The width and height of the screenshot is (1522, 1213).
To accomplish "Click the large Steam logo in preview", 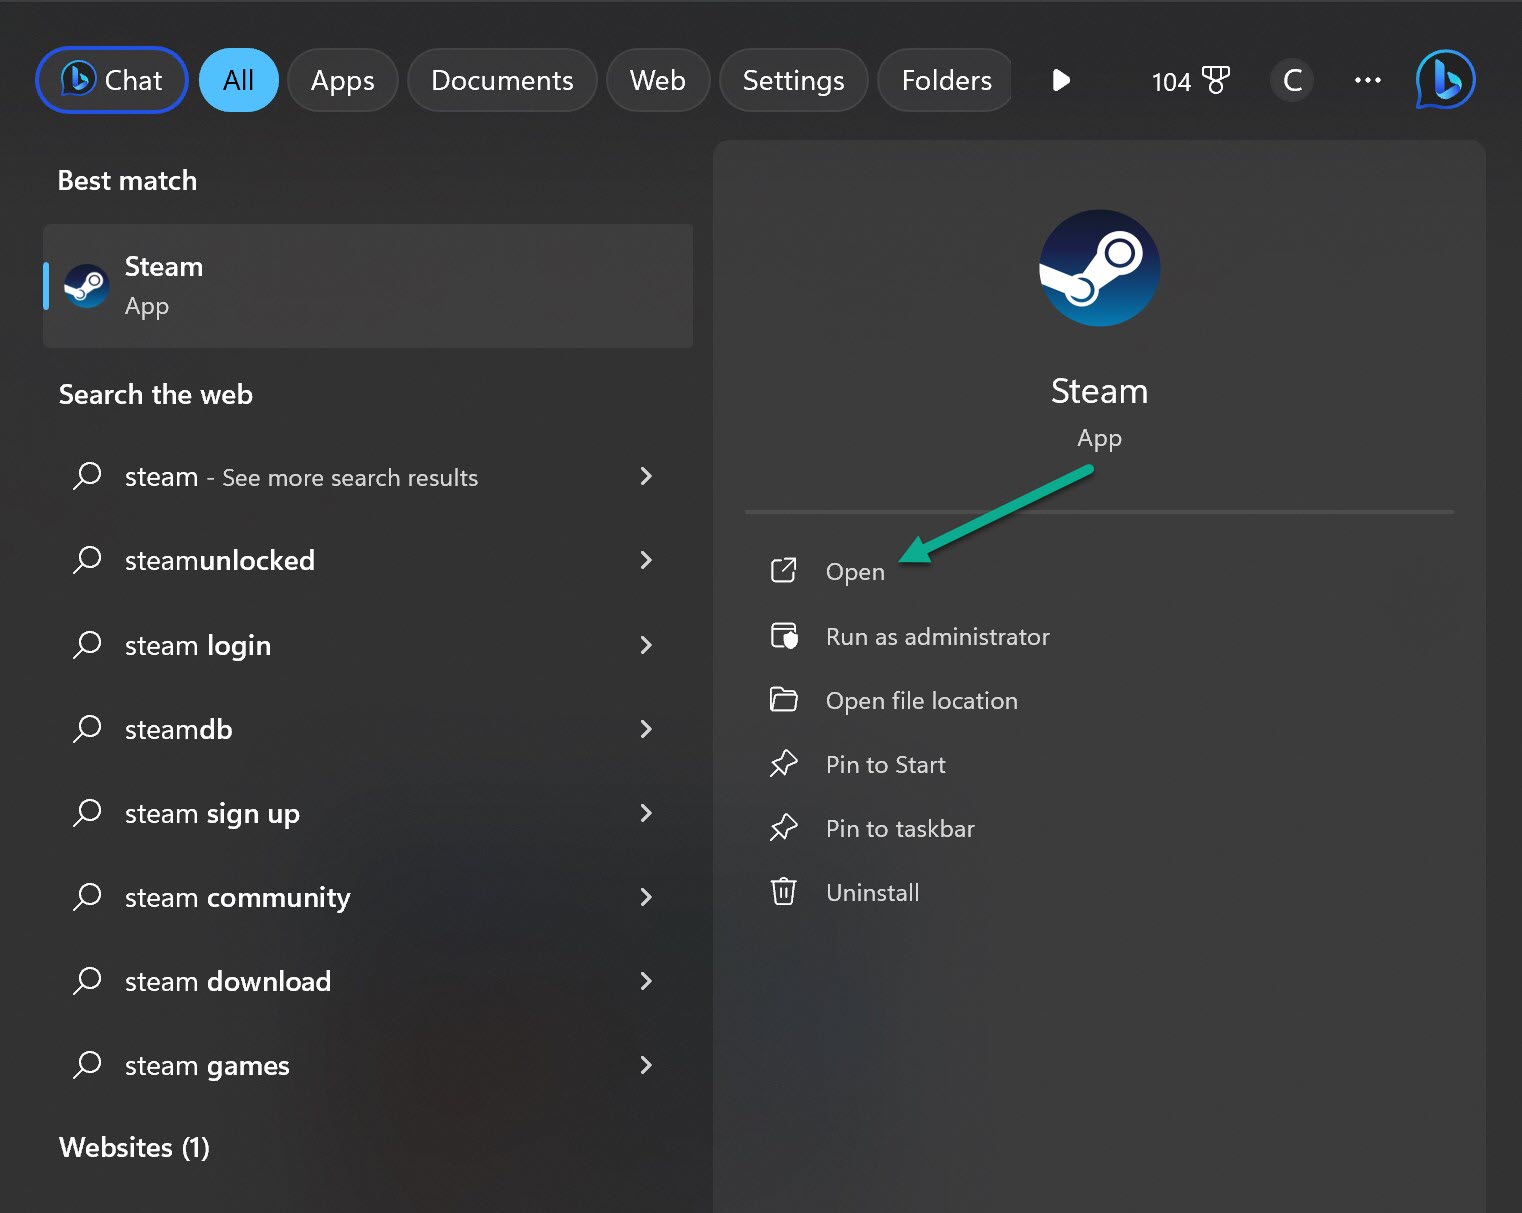I will pyautogui.click(x=1099, y=268).
